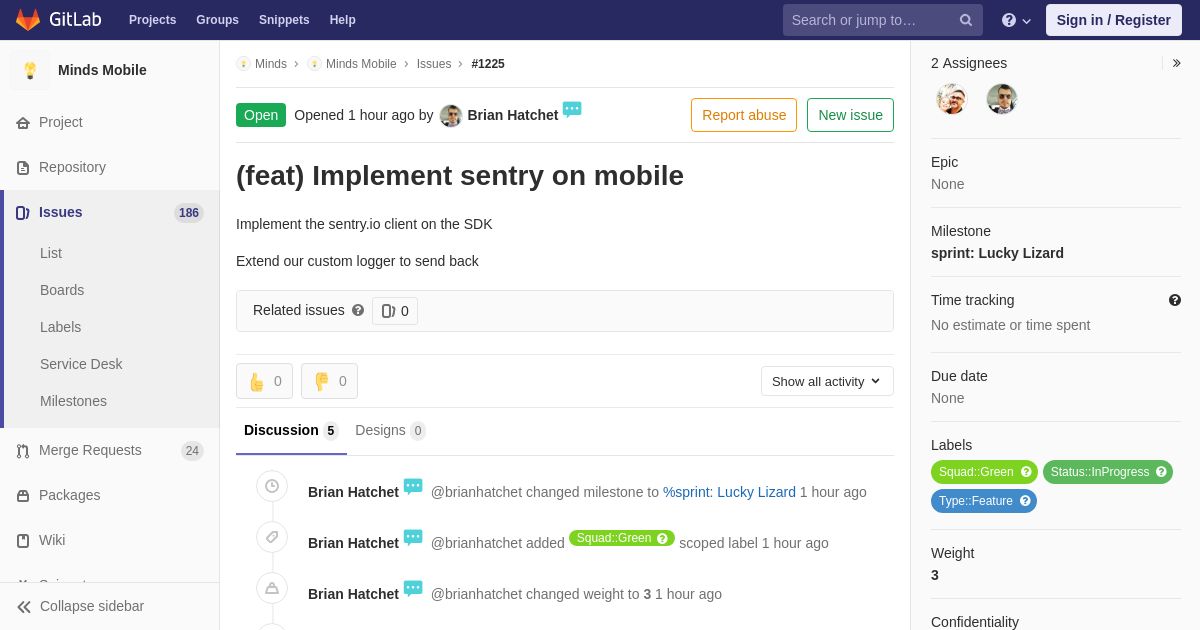The width and height of the screenshot is (1200, 630).
Task: Open List under Issues in sidebar
Action: tap(51, 254)
